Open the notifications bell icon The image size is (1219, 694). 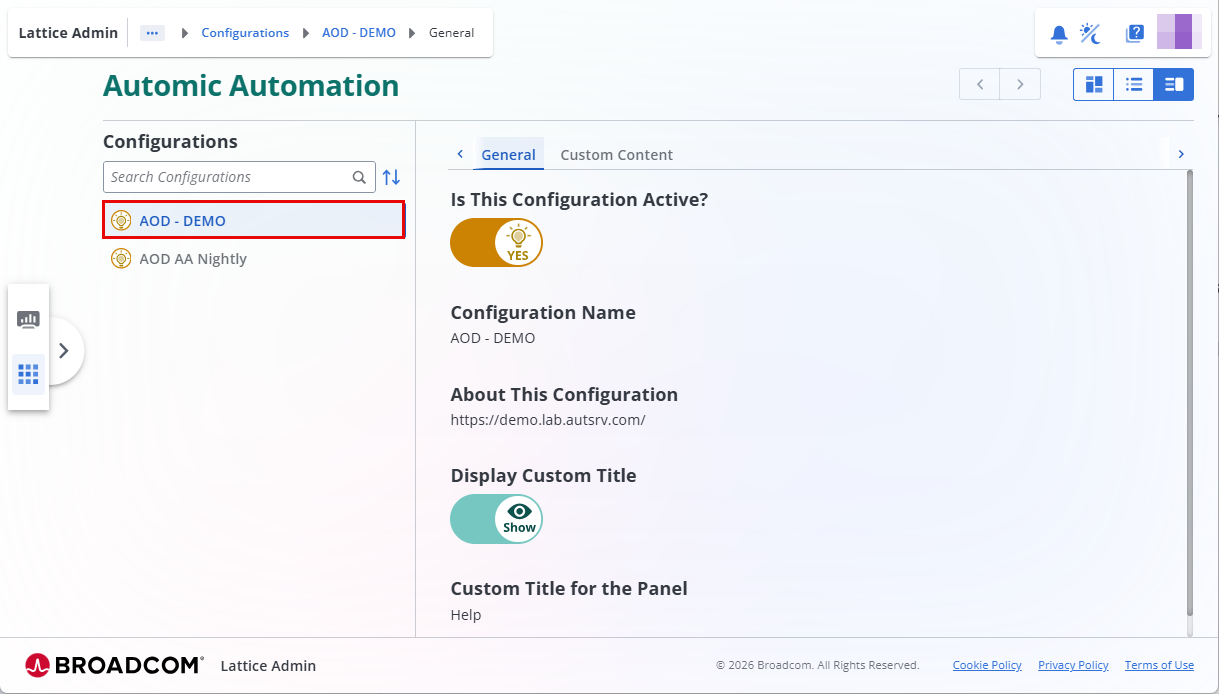pyautogui.click(x=1058, y=33)
